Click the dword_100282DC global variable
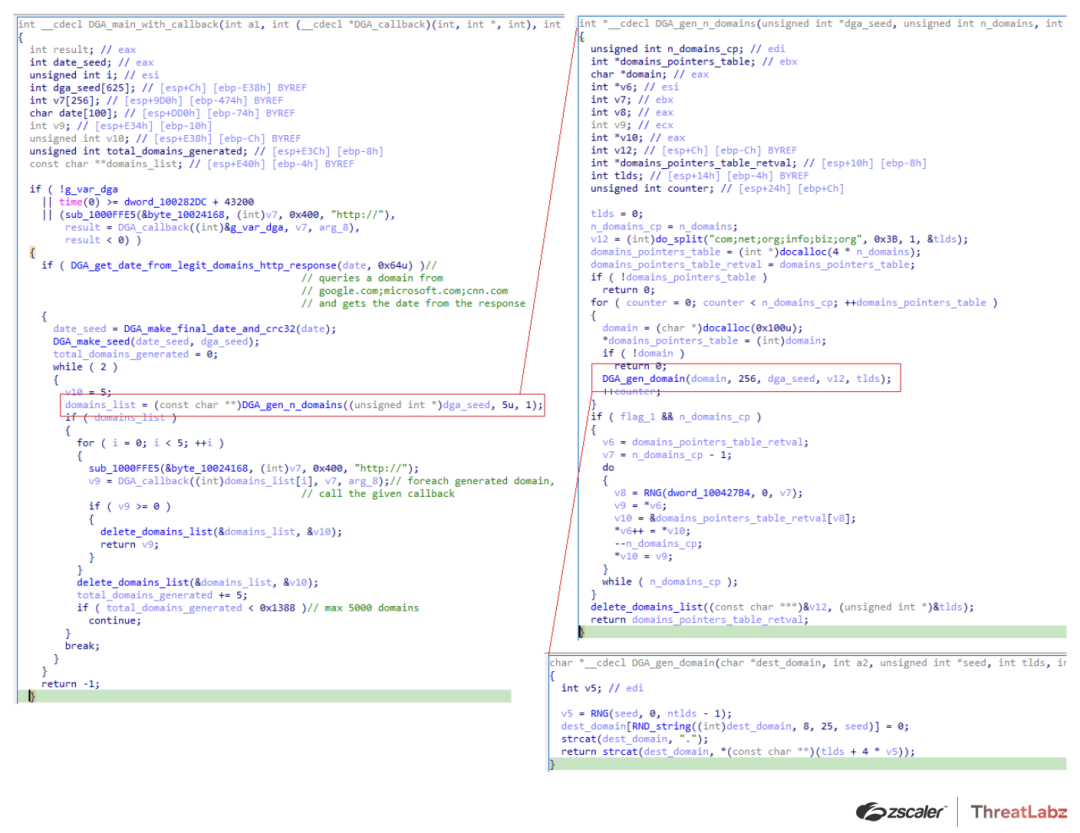Image resolution: width=1080 pixels, height=833 pixels. (150, 202)
